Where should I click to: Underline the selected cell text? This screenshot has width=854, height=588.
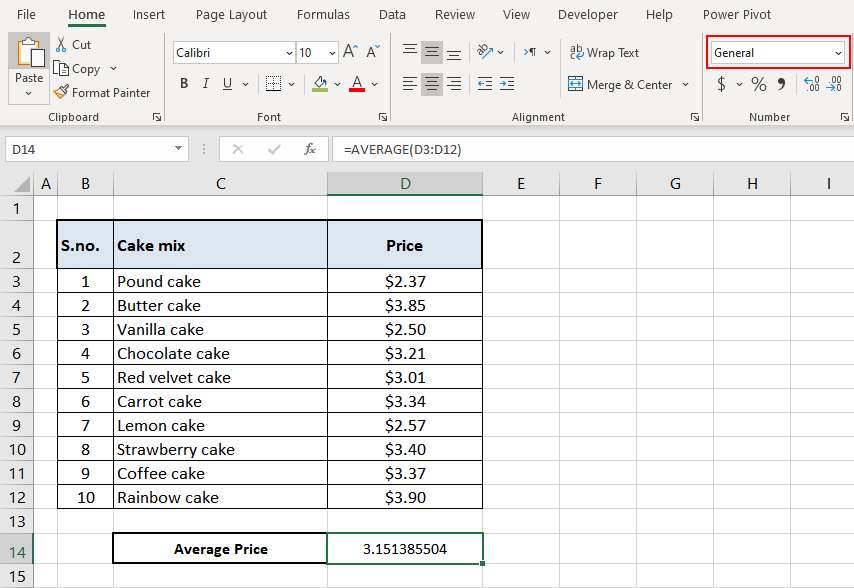[x=226, y=84]
